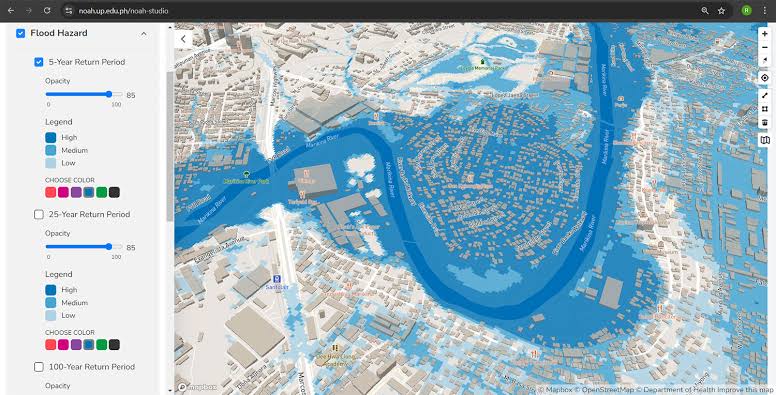The width and height of the screenshot is (776, 395).
Task: Locate me with geolocate button
Action: click(765, 78)
